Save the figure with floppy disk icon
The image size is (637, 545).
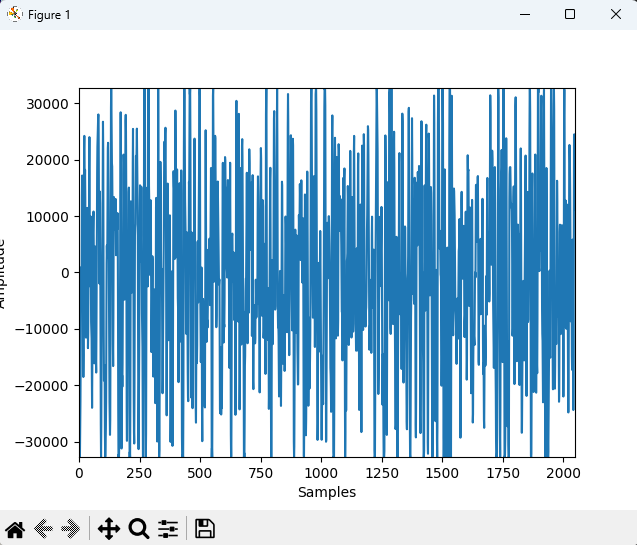(x=205, y=529)
